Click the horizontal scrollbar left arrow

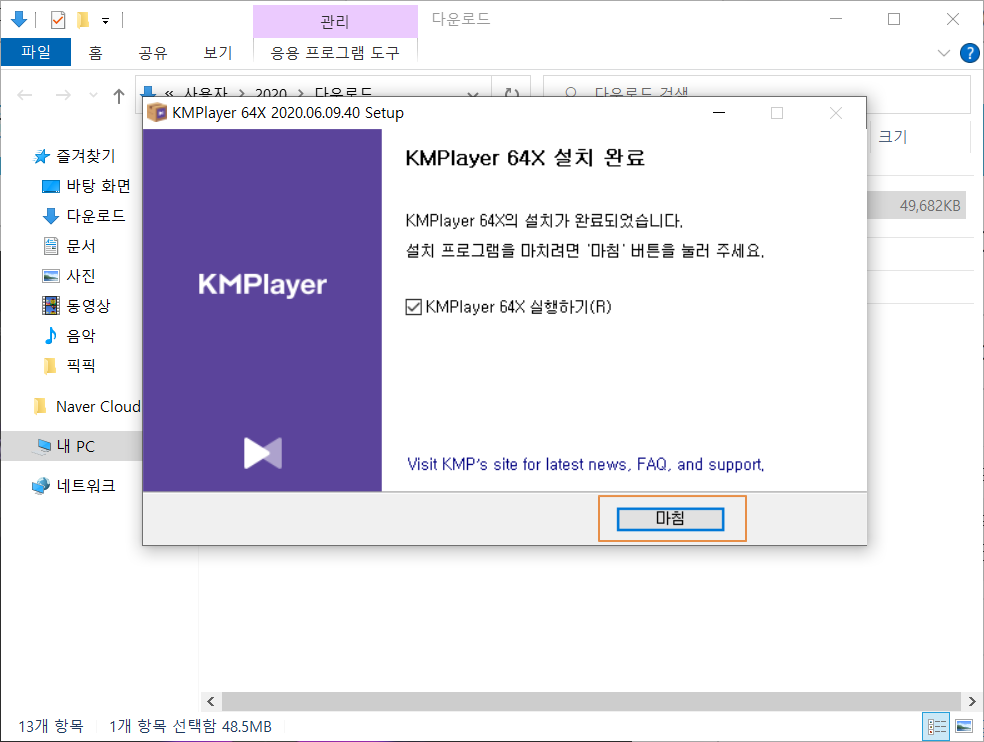click(x=211, y=701)
